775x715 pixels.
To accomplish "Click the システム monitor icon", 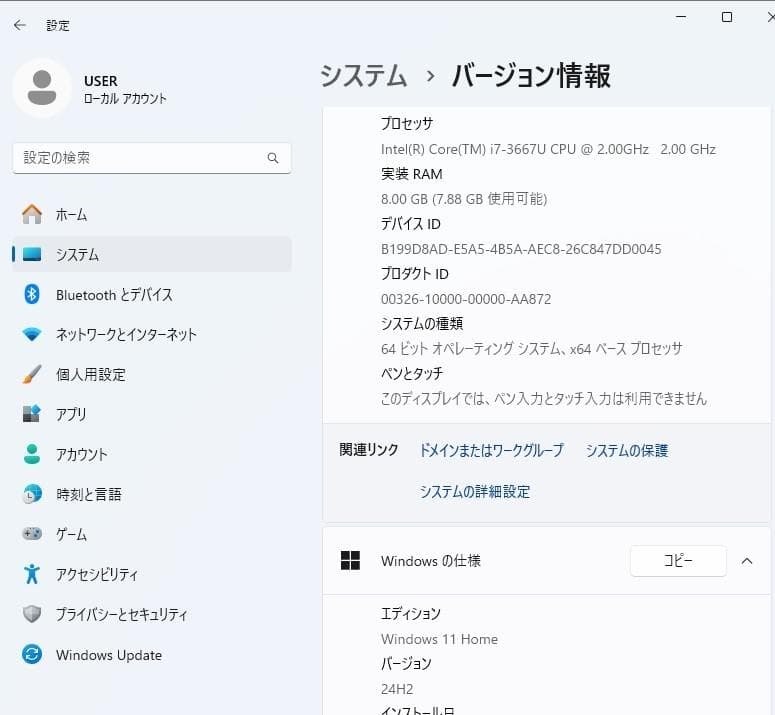I will tap(32, 254).
